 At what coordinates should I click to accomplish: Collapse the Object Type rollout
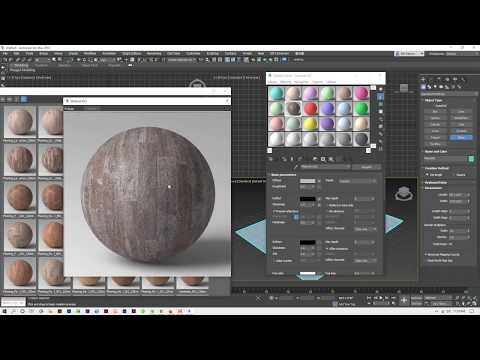pos(433,100)
